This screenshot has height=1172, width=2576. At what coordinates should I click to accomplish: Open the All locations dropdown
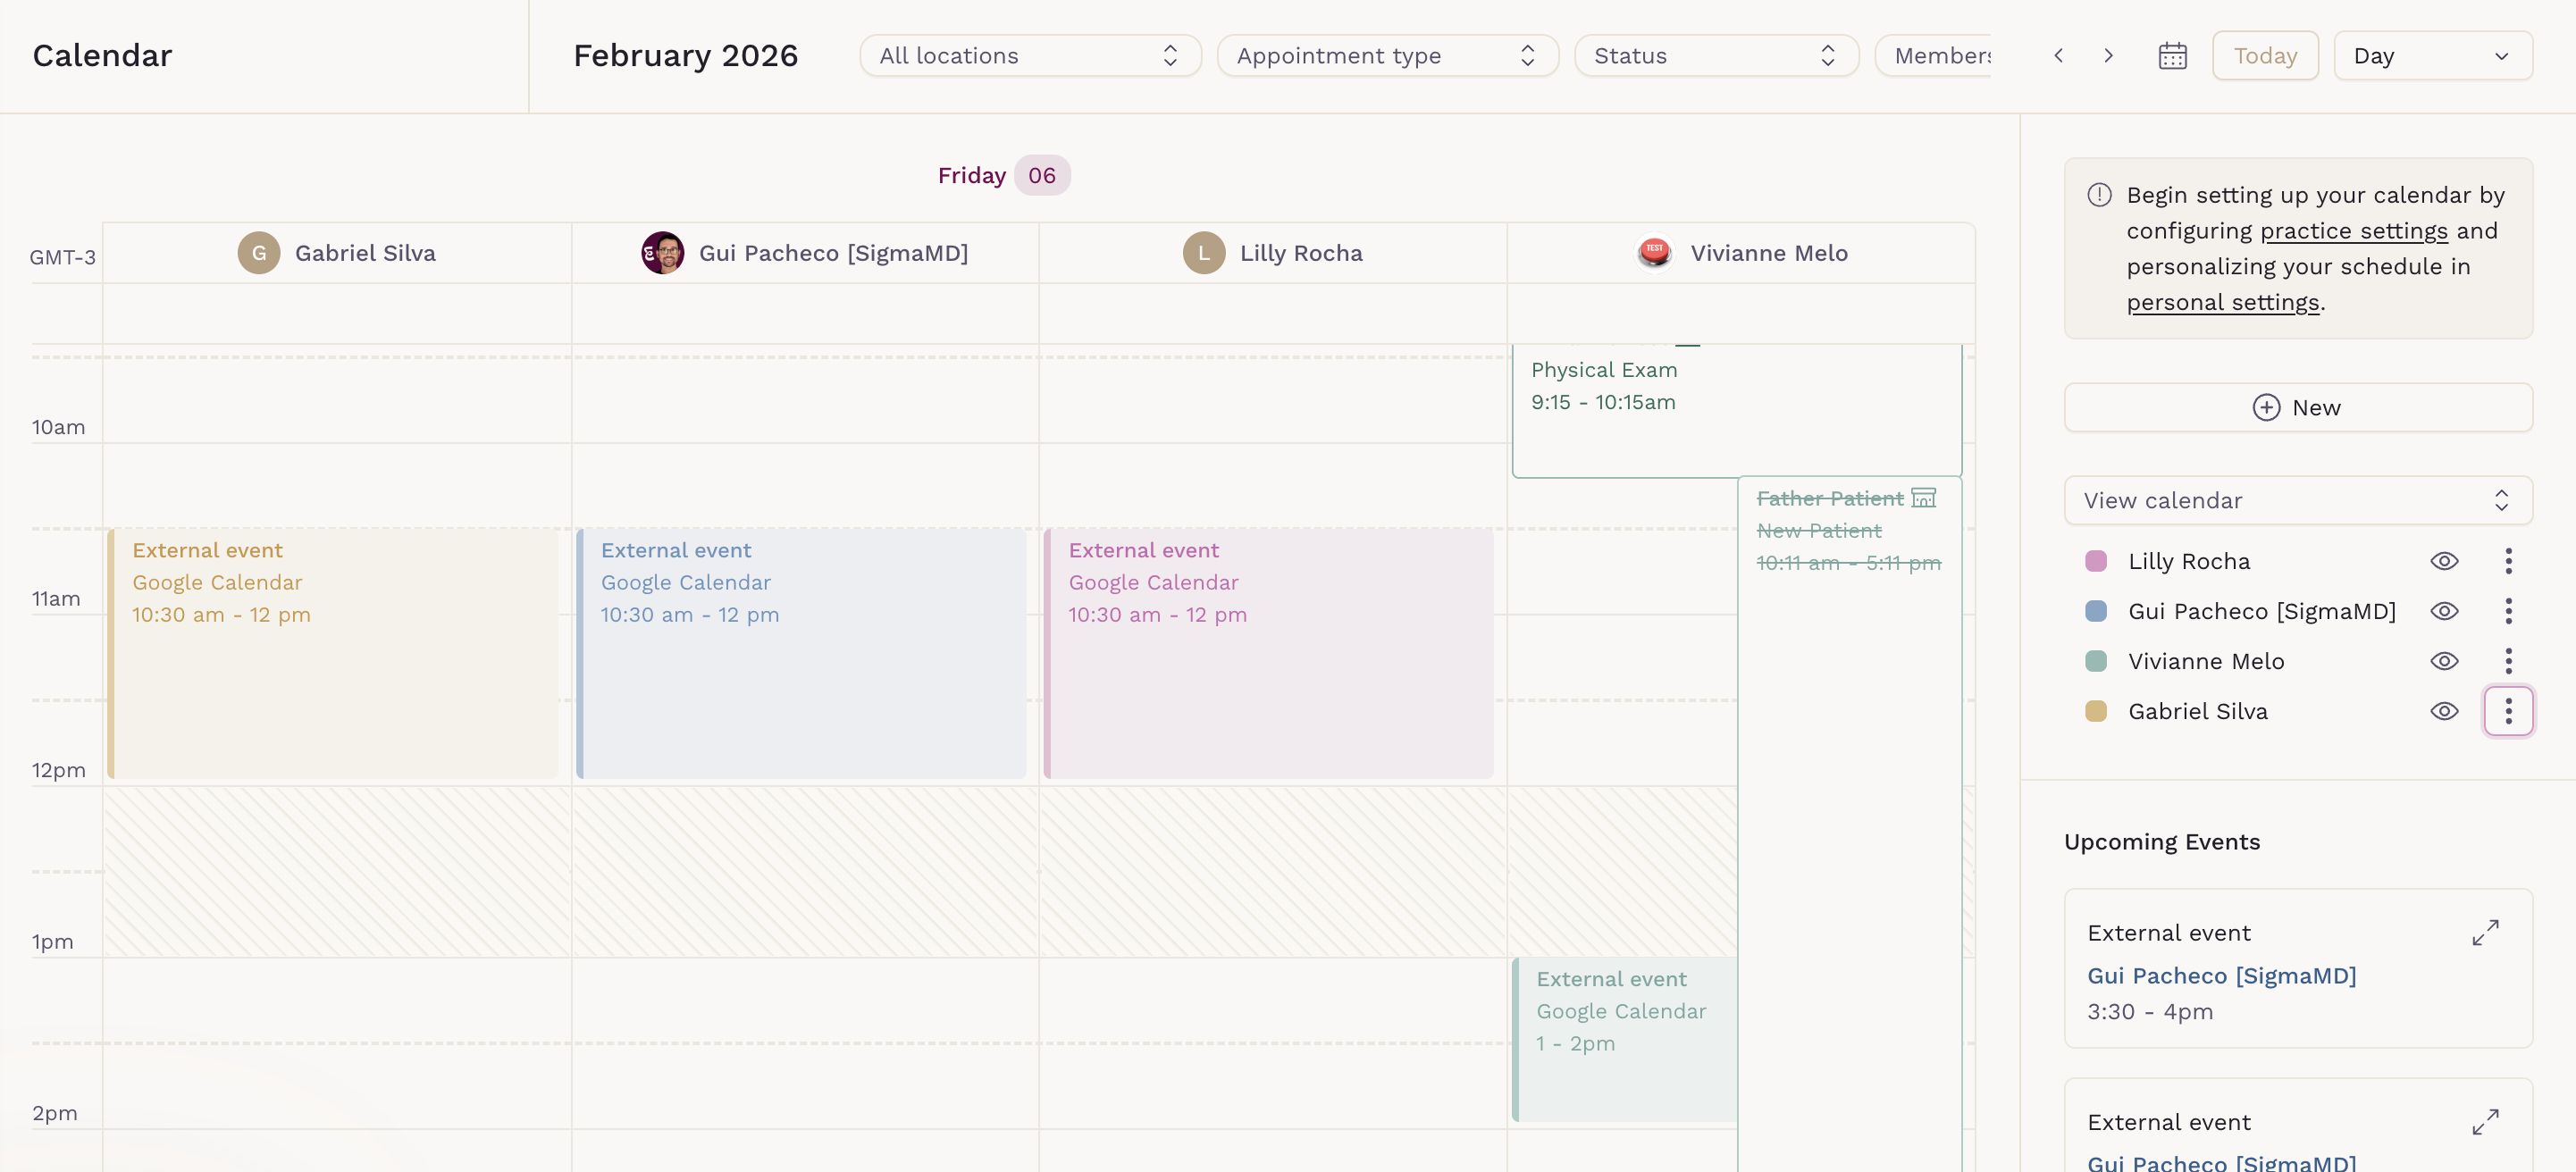click(x=1029, y=56)
